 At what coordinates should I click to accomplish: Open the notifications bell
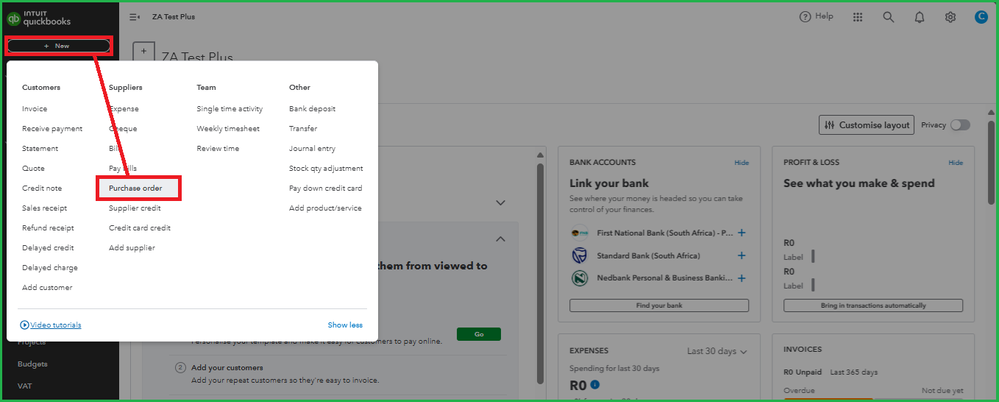pyautogui.click(x=919, y=17)
